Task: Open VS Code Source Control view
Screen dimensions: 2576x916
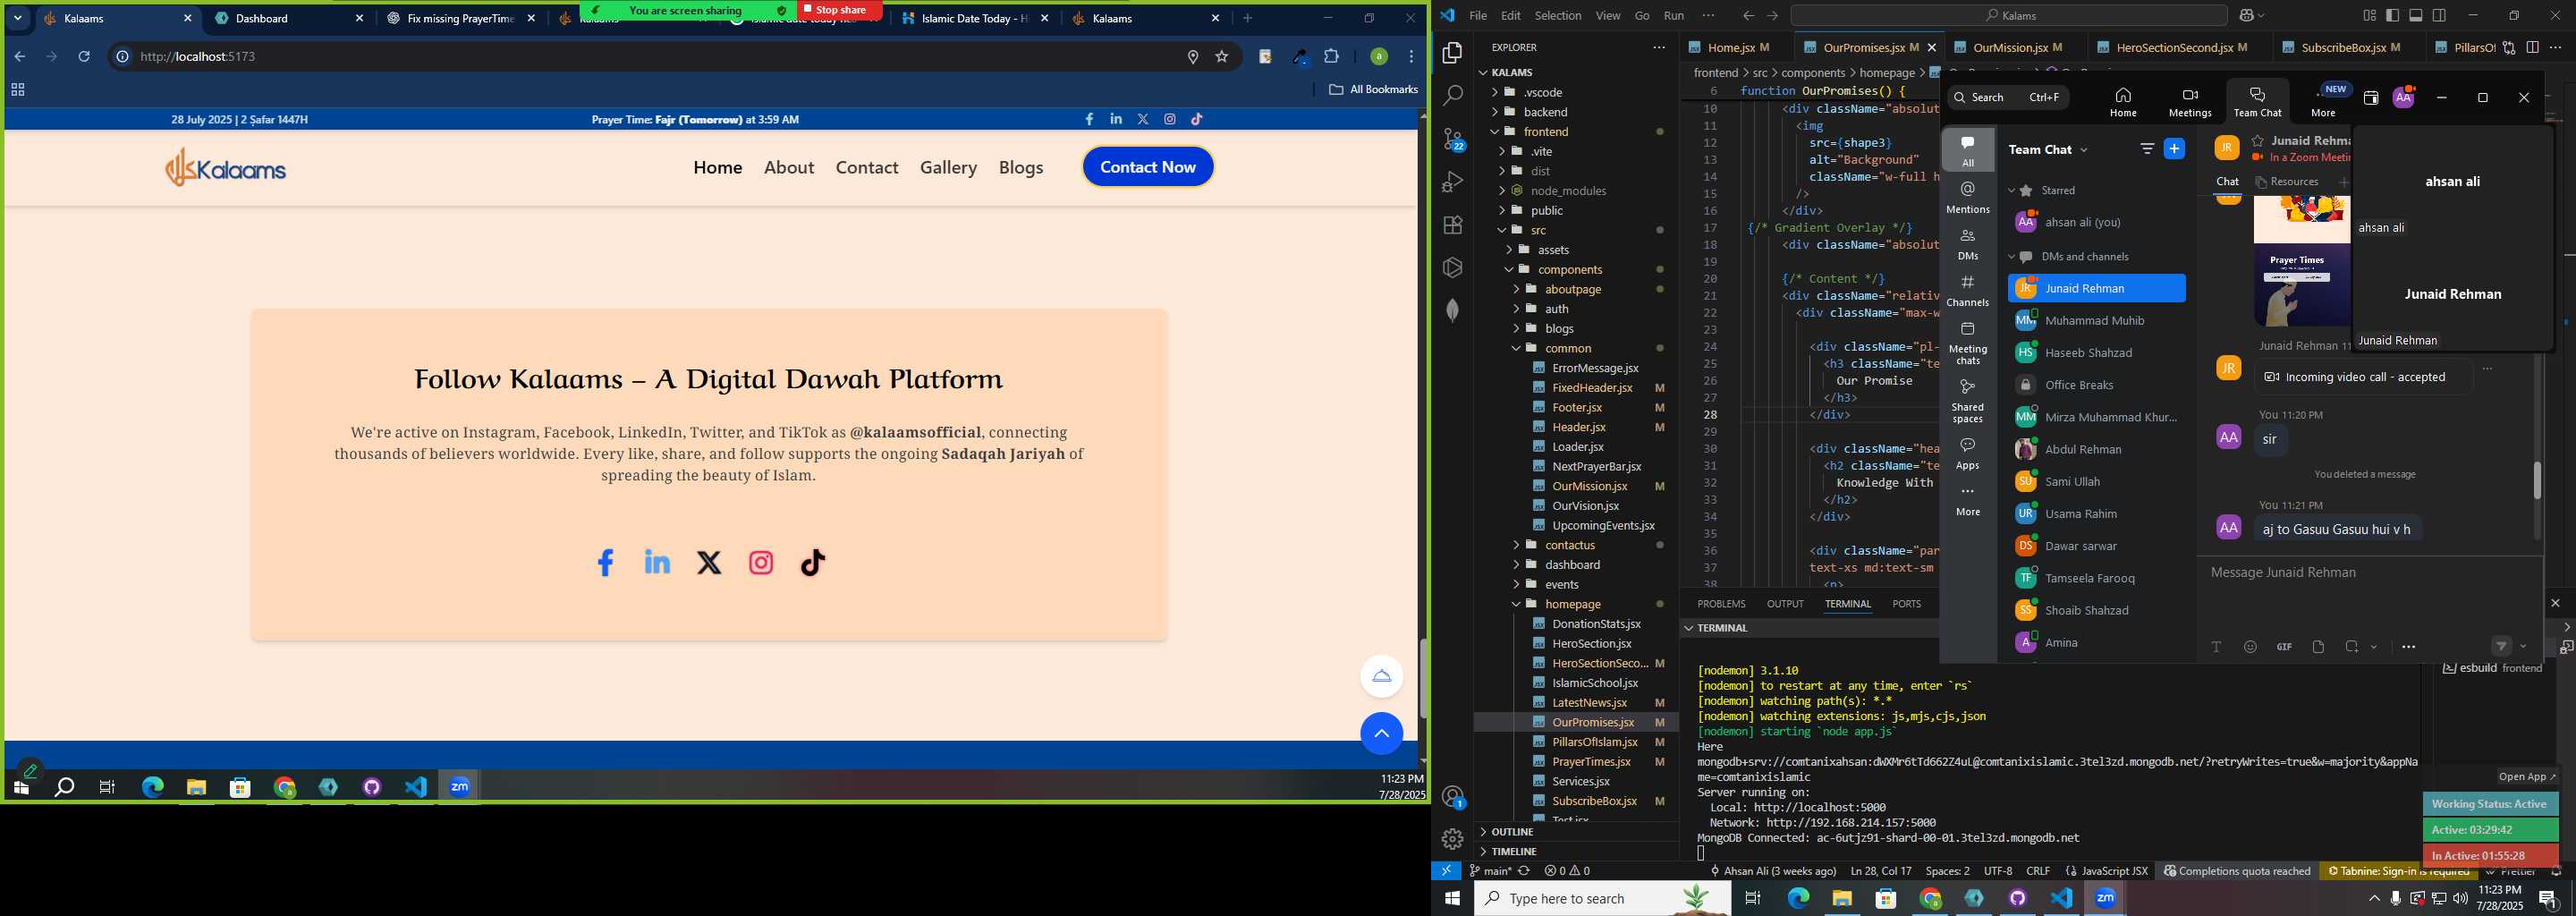Action: (1453, 139)
